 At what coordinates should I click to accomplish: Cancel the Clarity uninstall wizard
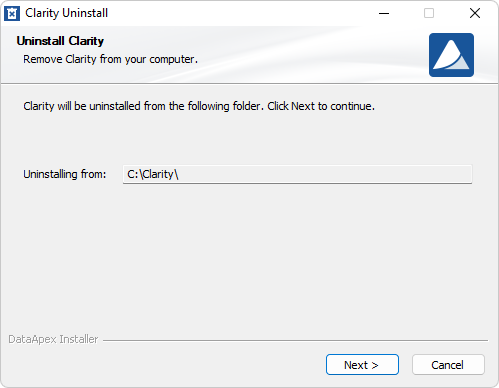coord(448,365)
